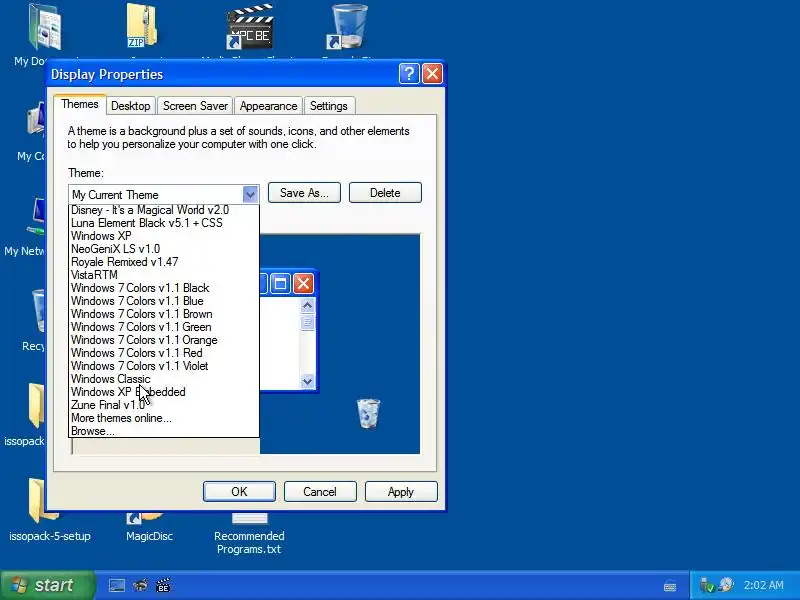Click the disc tray icon beside the clock
Viewport: 800px width, 600px height.
click(x=727, y=584)
